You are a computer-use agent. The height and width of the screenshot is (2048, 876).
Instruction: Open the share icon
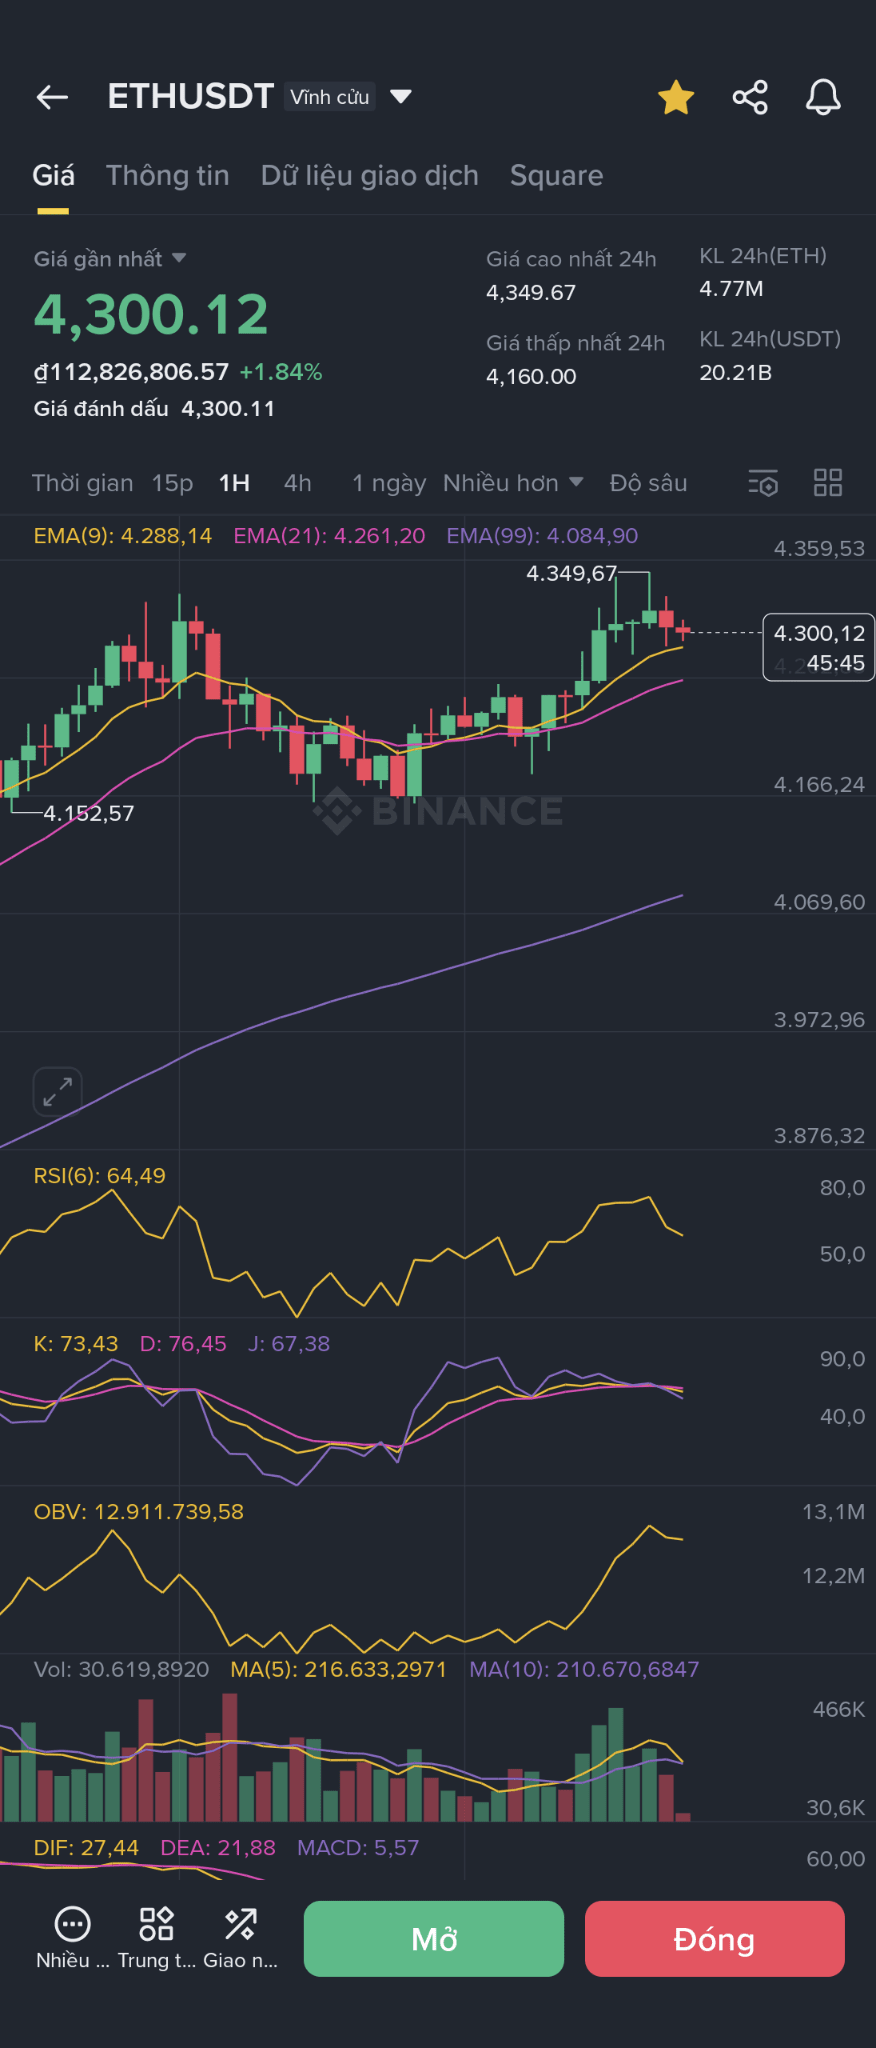(x=750, y=97)
